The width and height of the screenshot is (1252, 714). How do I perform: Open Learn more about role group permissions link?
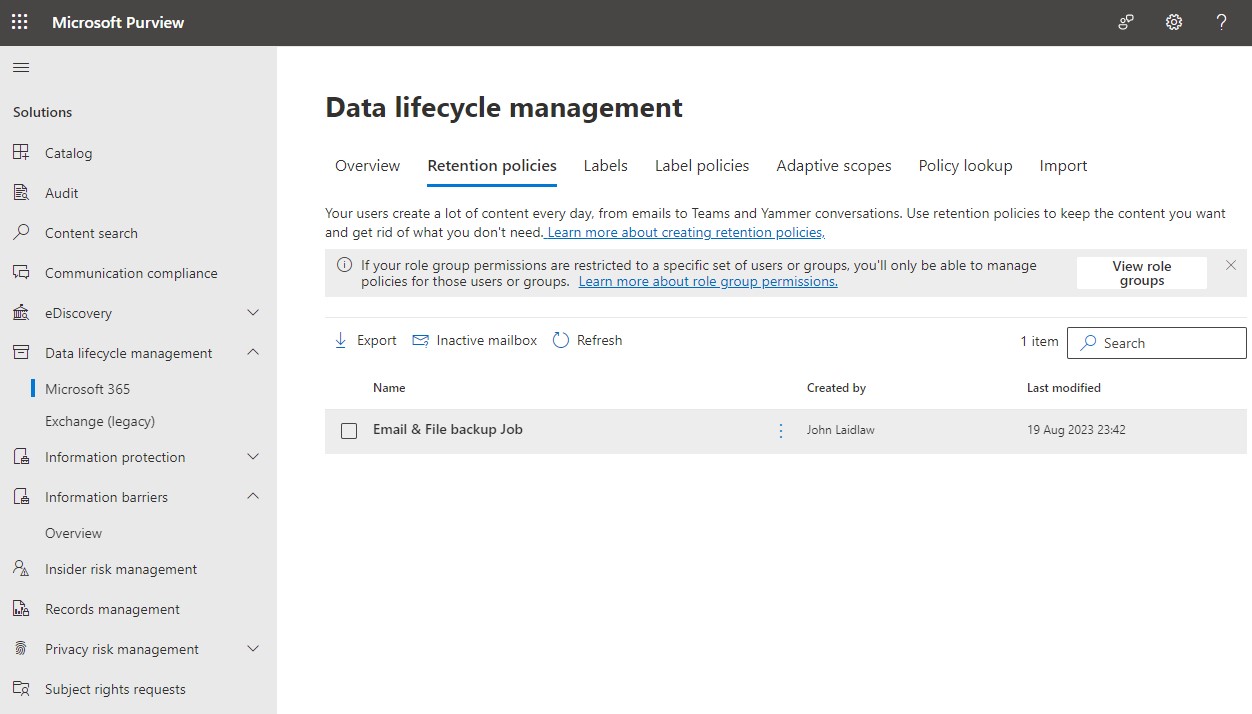click(x=708, y=281)
